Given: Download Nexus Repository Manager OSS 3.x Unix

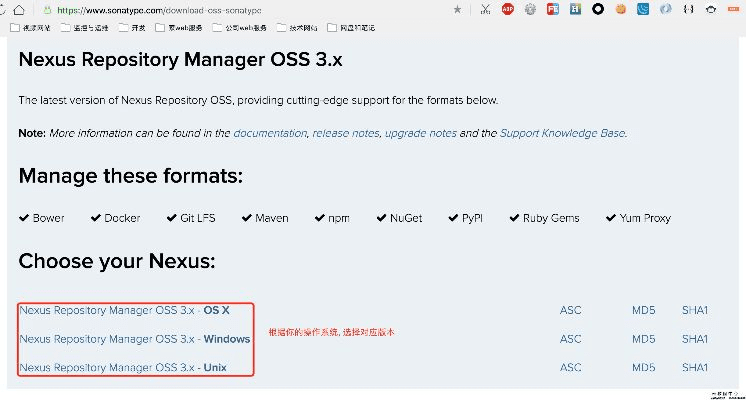Looking at the screenshot, I should click(x=123, y=367).
